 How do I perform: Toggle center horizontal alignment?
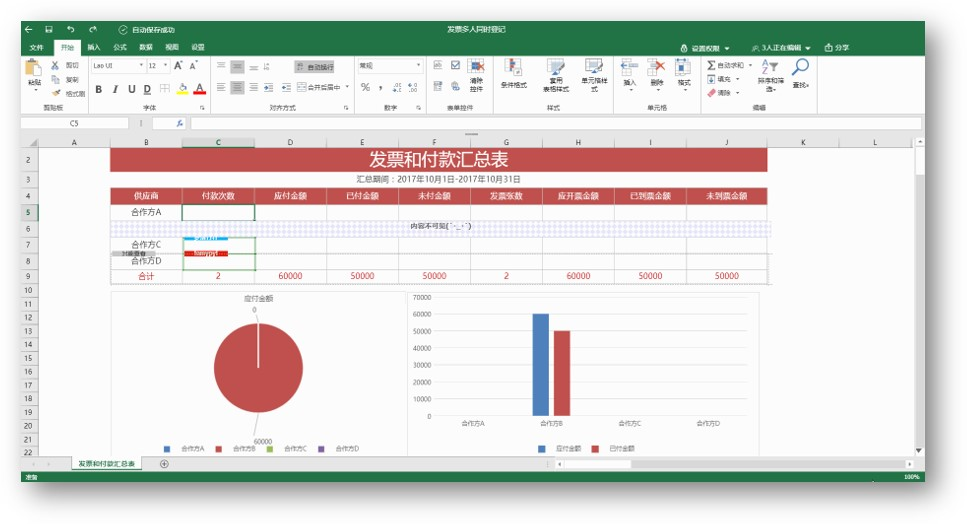(x=237, y=88)
